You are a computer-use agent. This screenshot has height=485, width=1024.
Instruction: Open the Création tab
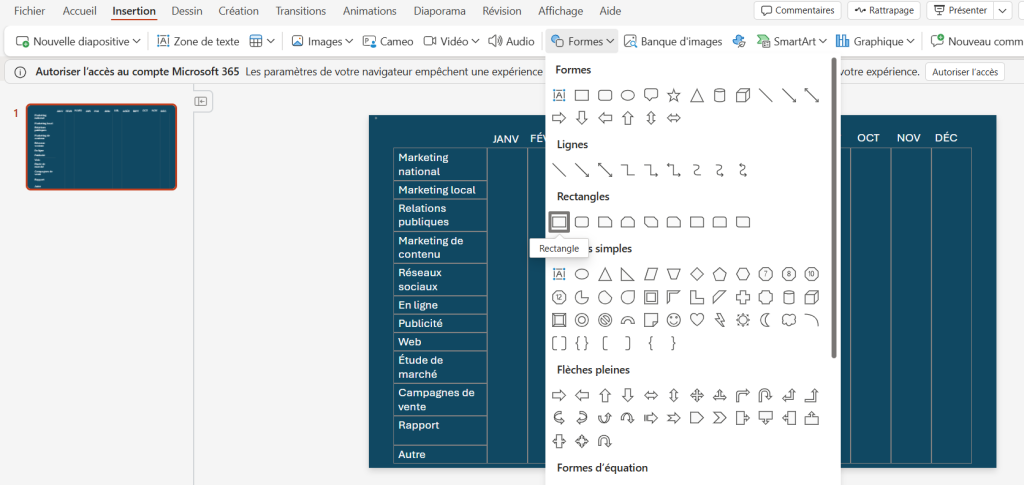(238, 11)
